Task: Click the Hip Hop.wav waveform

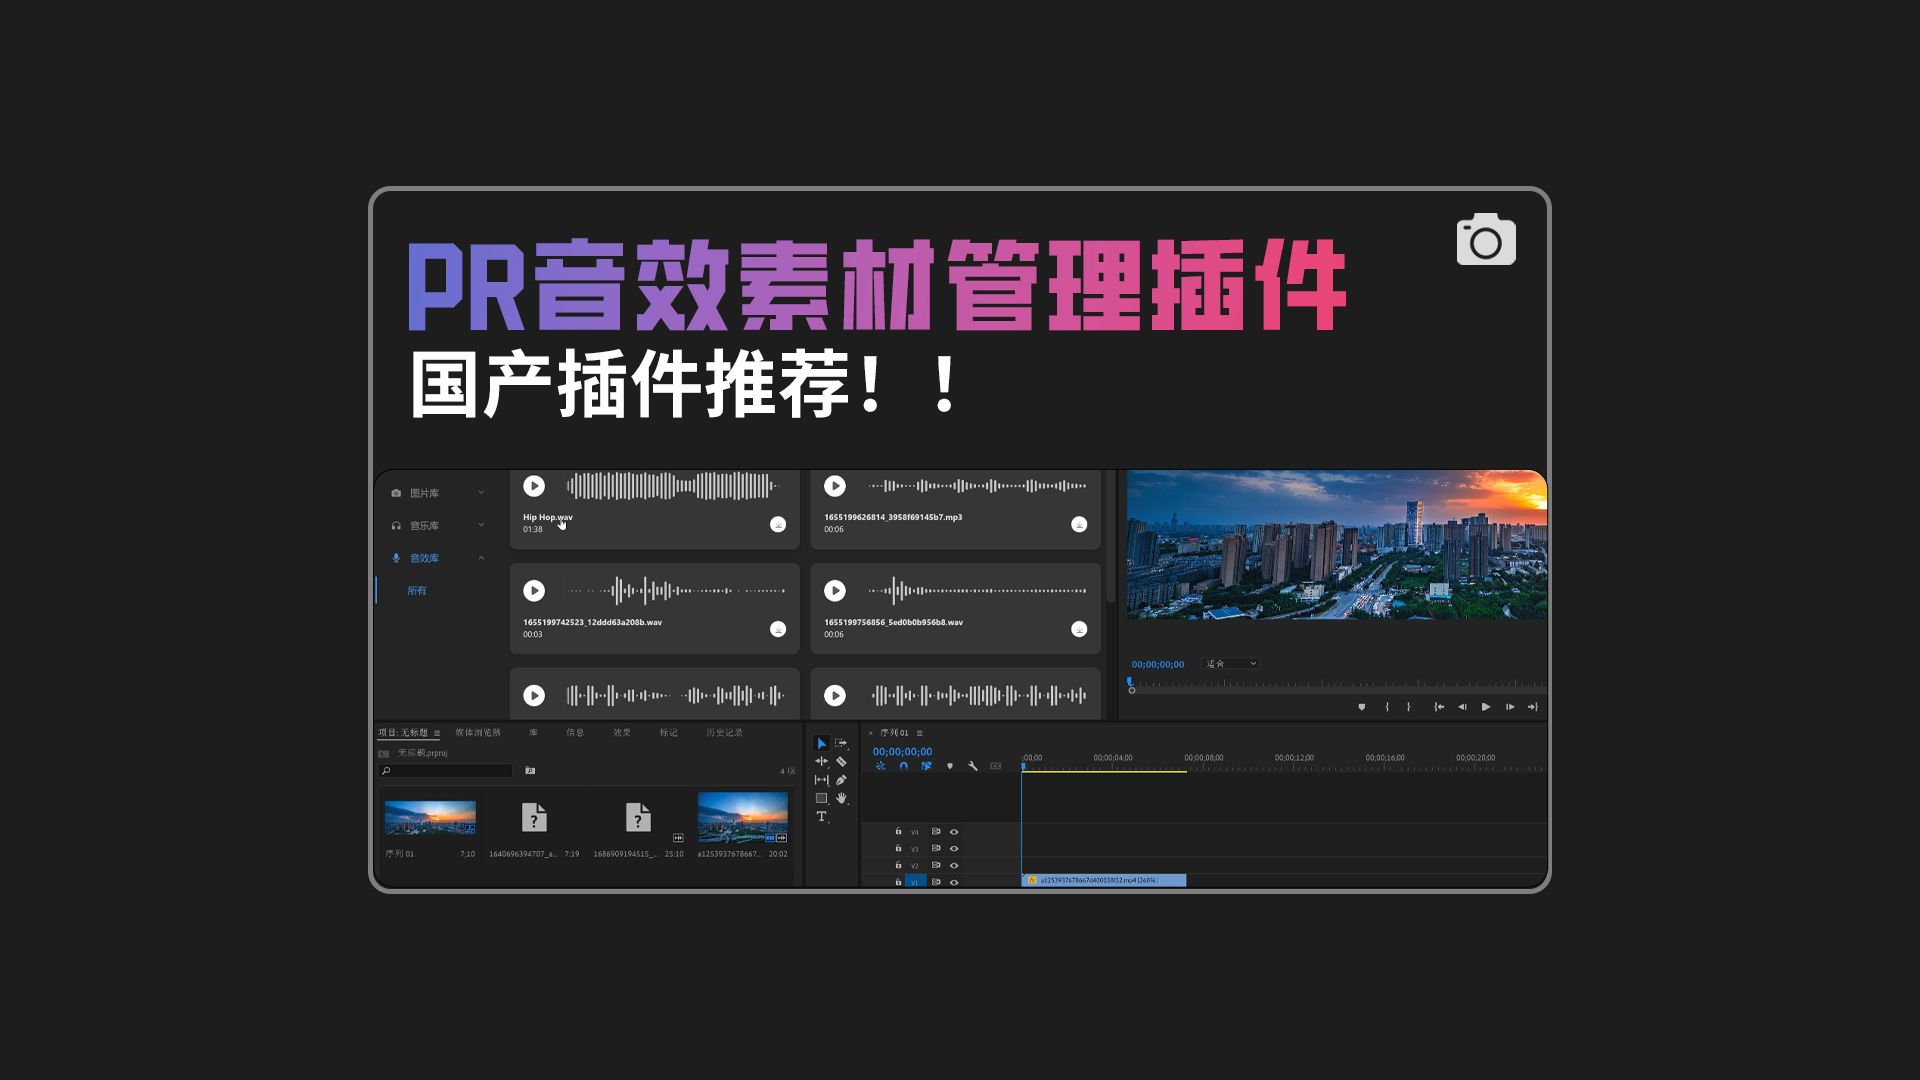Action: 673,486
